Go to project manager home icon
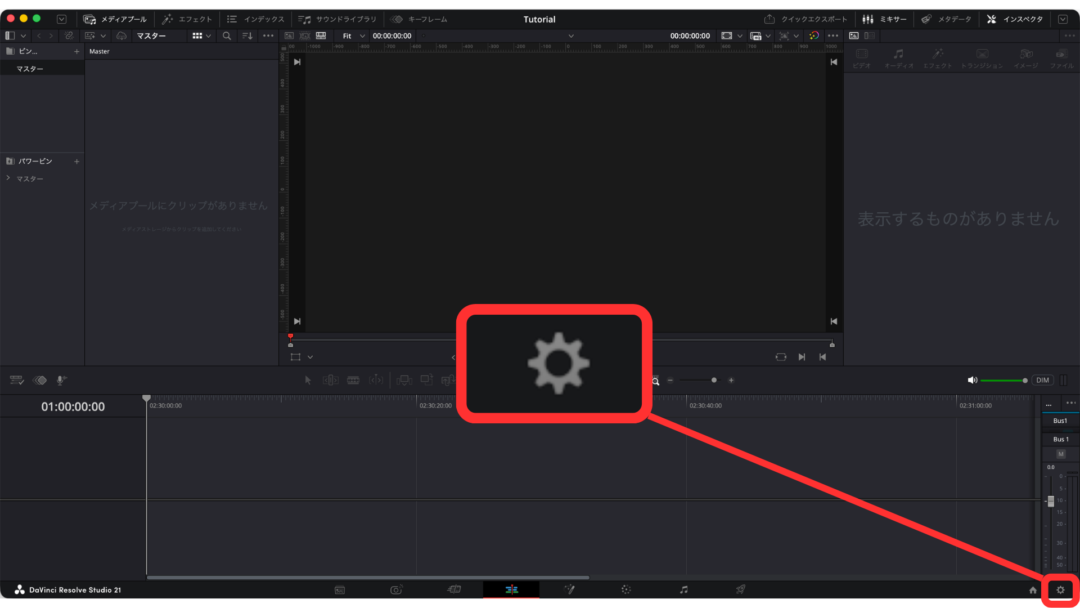 click(1032, 590)
